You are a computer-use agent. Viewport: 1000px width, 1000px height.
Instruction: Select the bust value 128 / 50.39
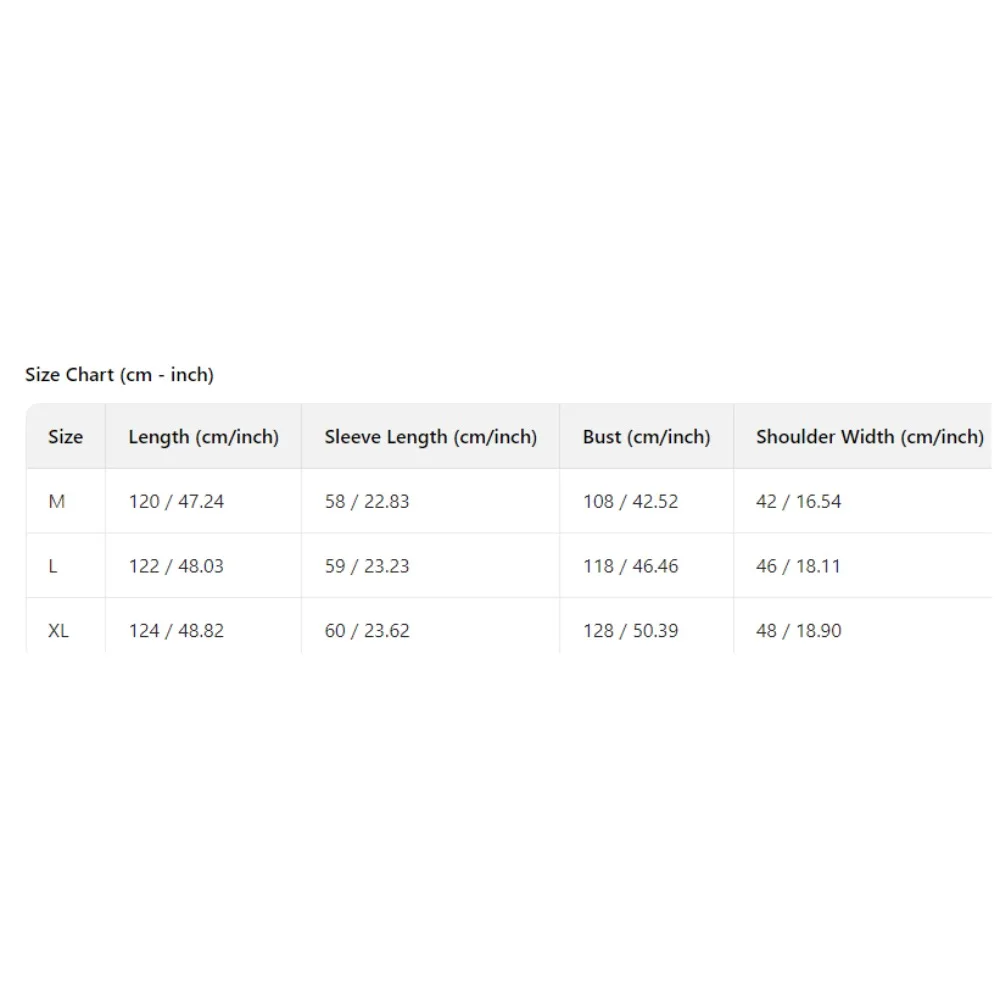click(630, 631)
